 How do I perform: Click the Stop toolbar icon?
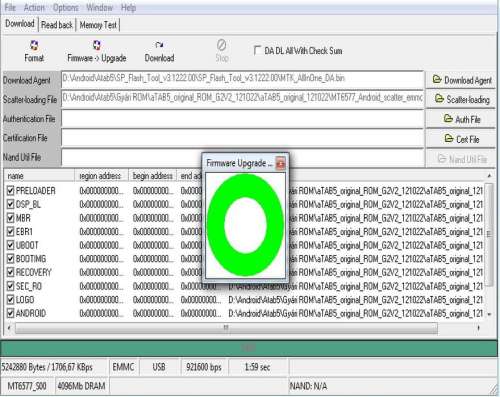coord(222,51)
